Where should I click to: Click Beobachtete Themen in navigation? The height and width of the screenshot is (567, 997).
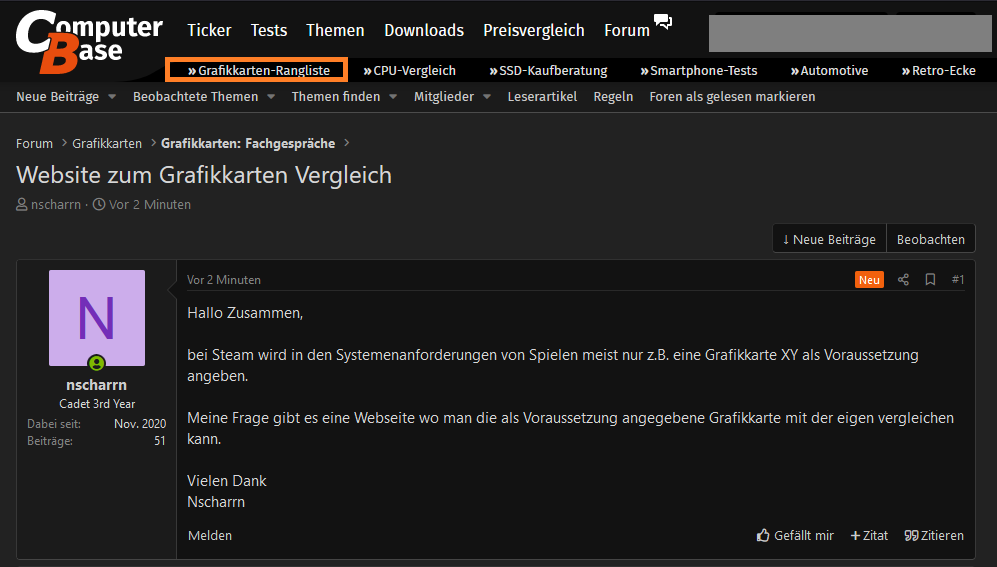coord(195,97)
